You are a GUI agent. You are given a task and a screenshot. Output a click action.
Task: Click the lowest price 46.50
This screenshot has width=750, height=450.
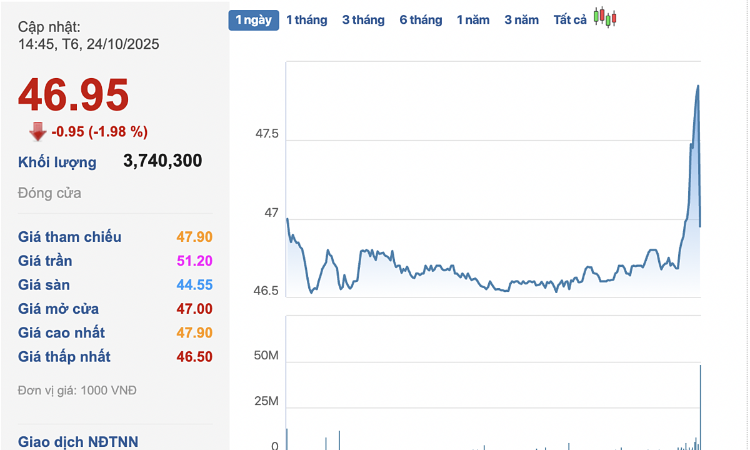click(x=194, y=356)
